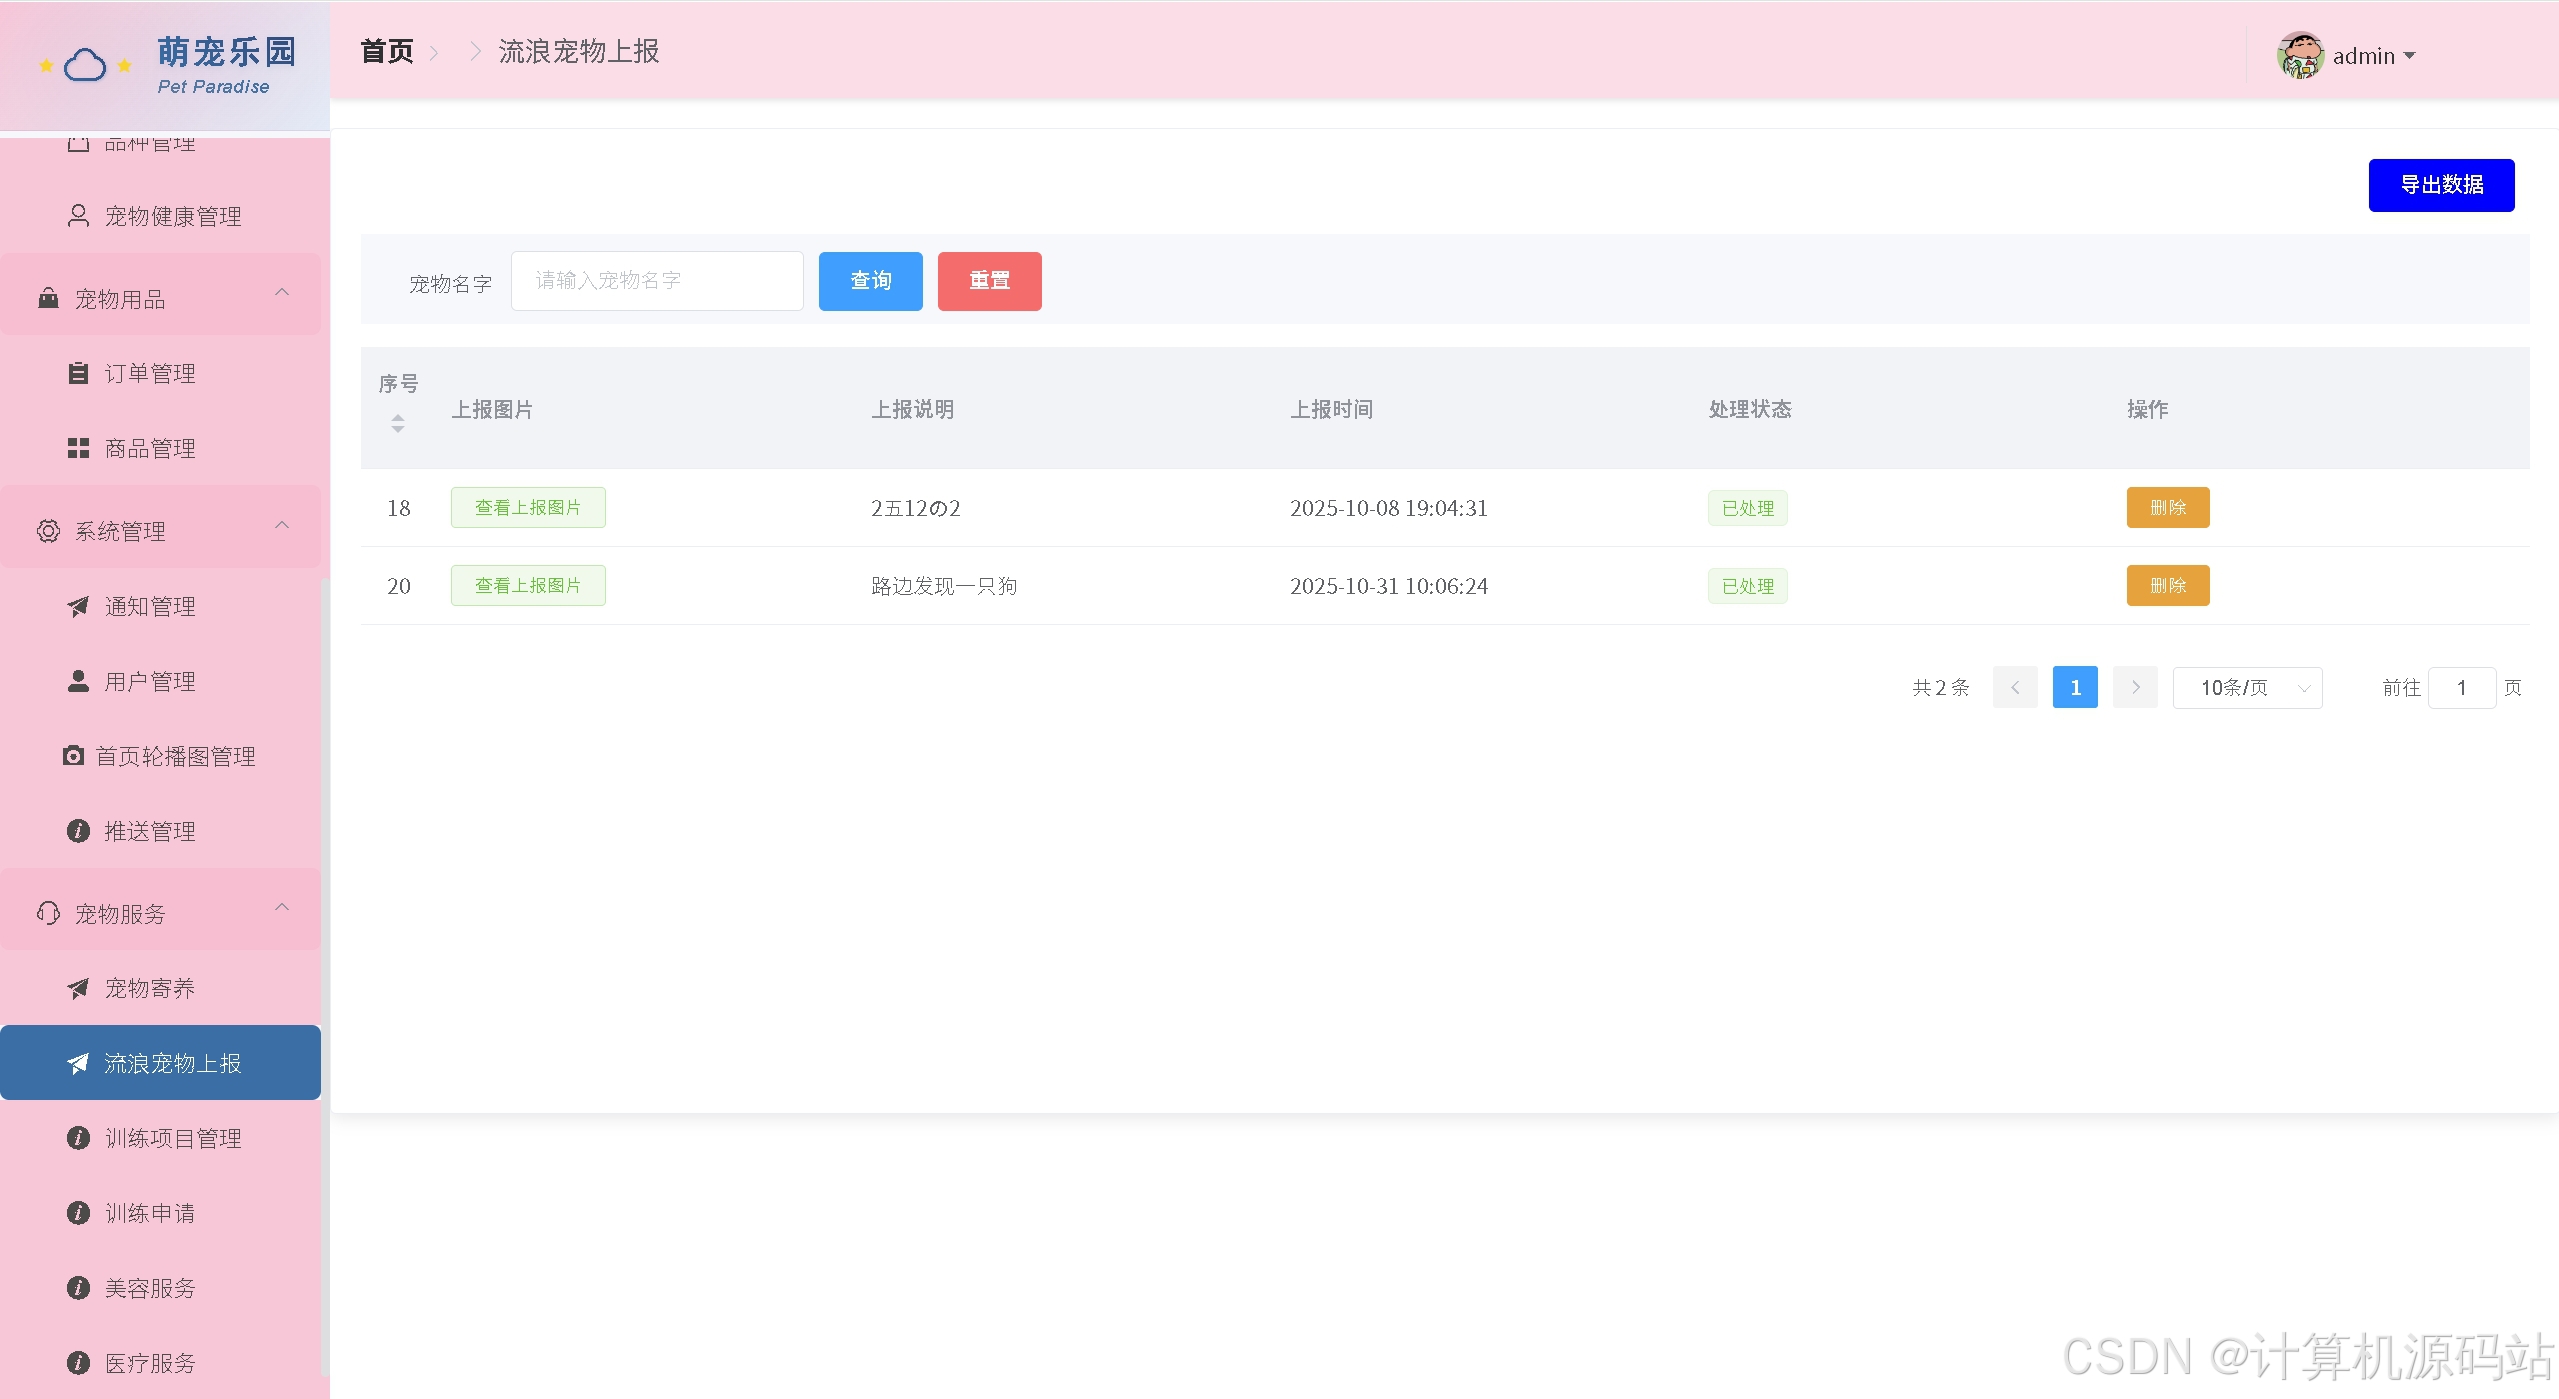Click the 训练申请 info icon
Image resolution: width=2559 pixels, height=1399 pixels.
[x=78, y=1213]
